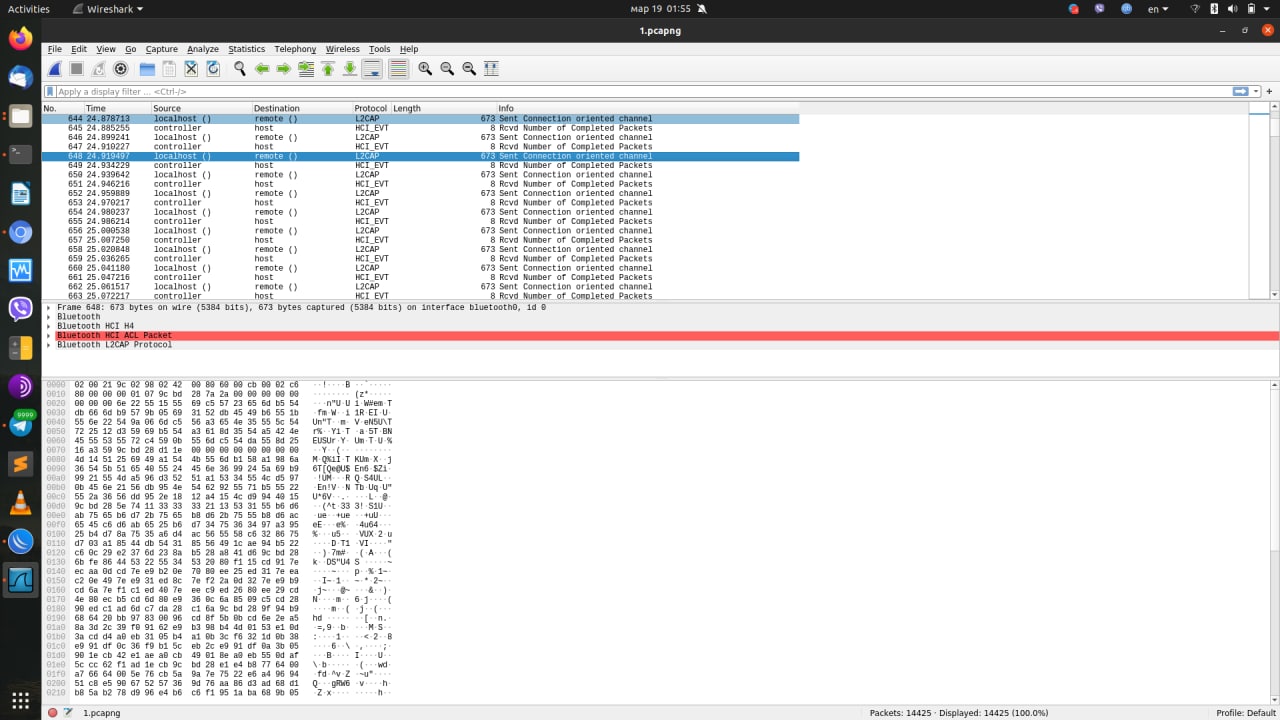Open Telegram from the dock
The height and width of the screenshot is (720, 1280).
tap(20, 425)
